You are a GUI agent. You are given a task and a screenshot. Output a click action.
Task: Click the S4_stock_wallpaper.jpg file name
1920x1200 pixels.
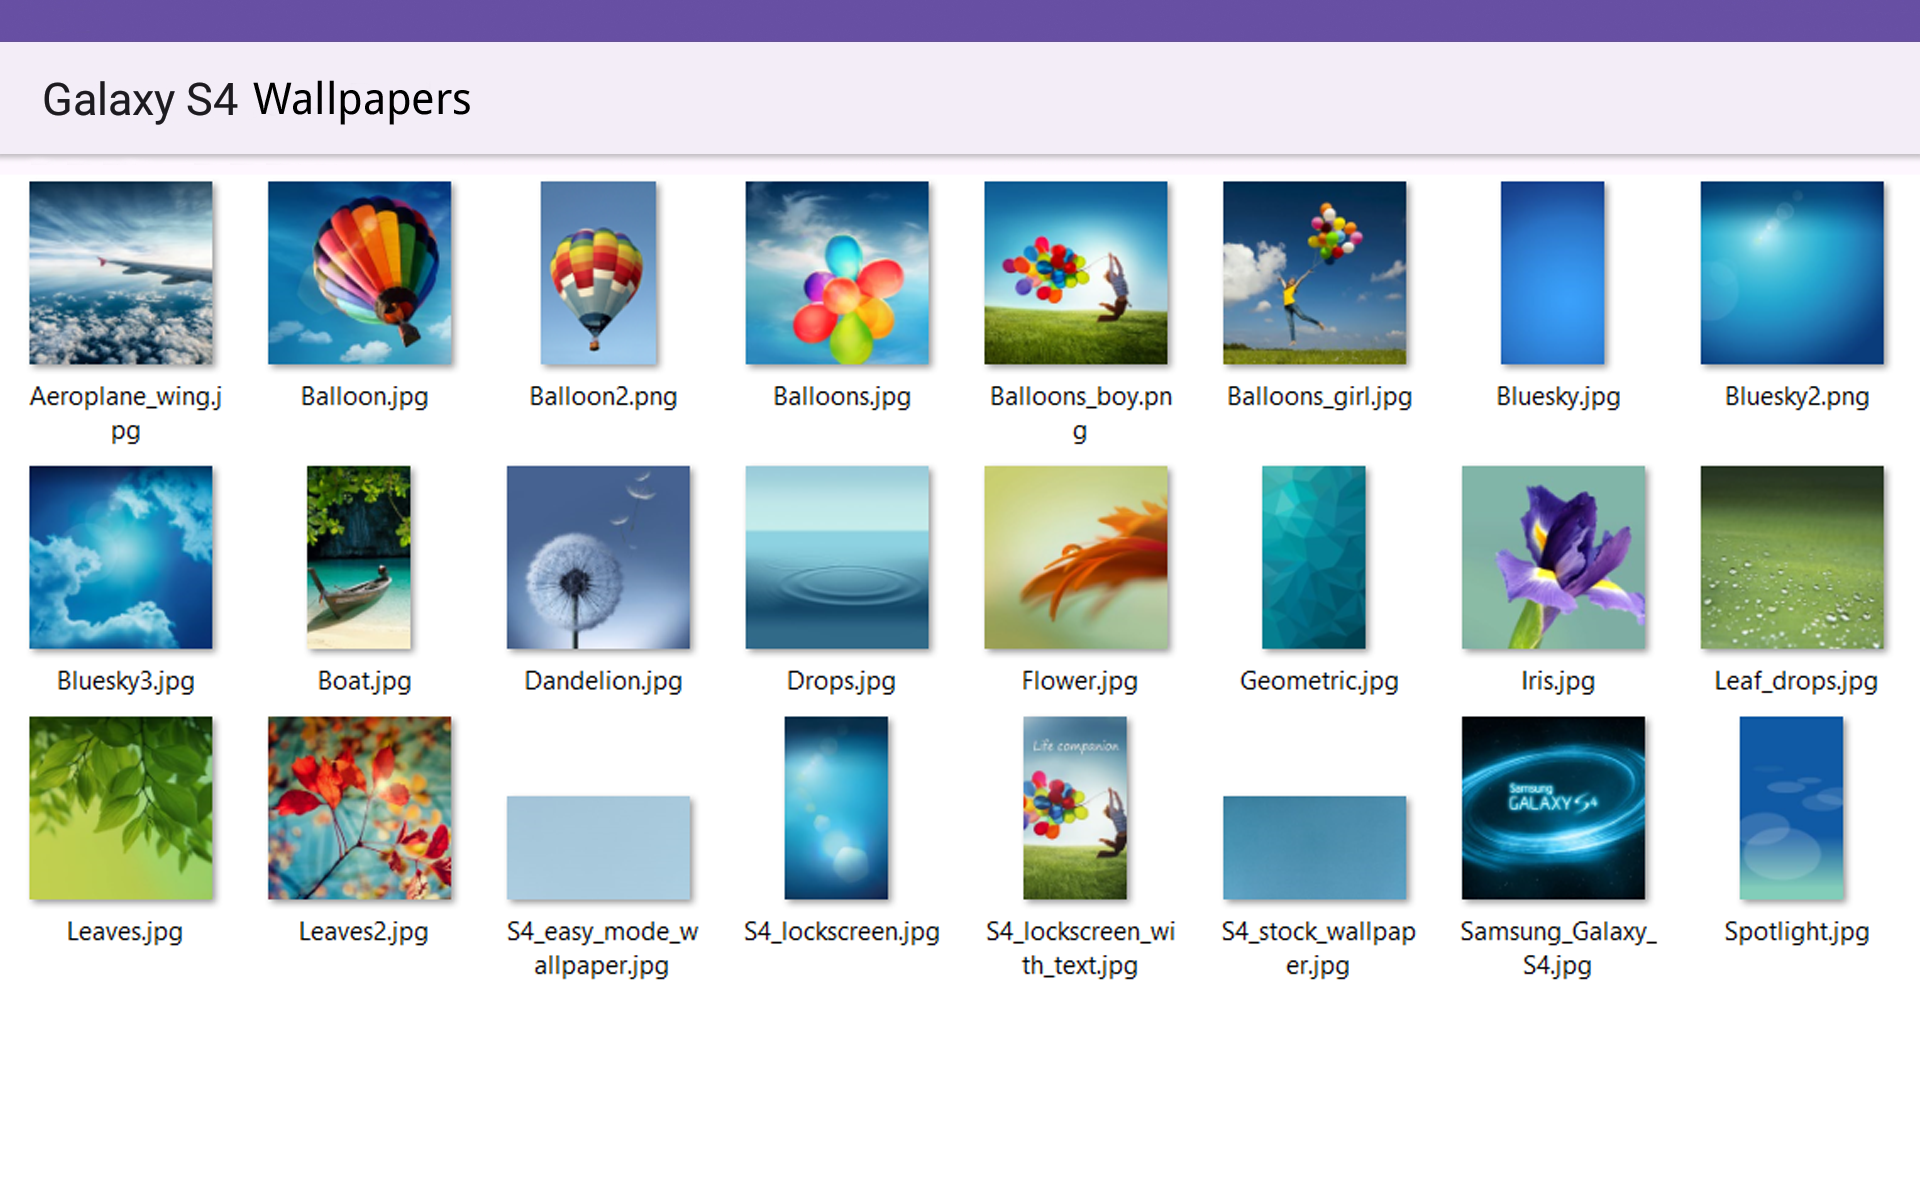(1318, 948)
